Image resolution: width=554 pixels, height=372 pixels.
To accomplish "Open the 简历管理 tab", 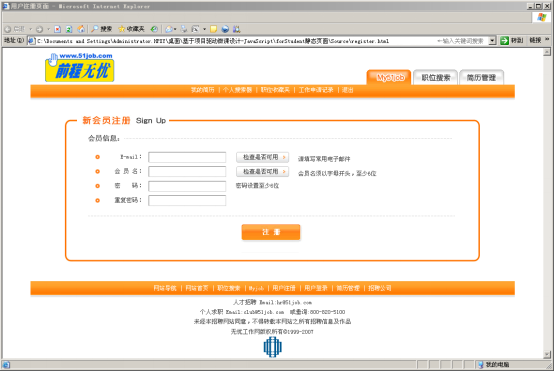I will pos(481,77).
